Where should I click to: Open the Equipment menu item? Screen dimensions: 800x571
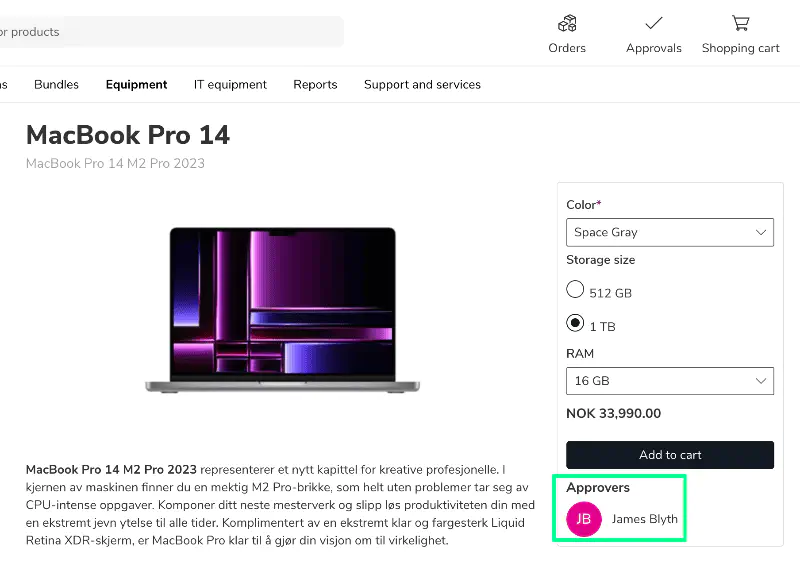click(x=136, y=85)
